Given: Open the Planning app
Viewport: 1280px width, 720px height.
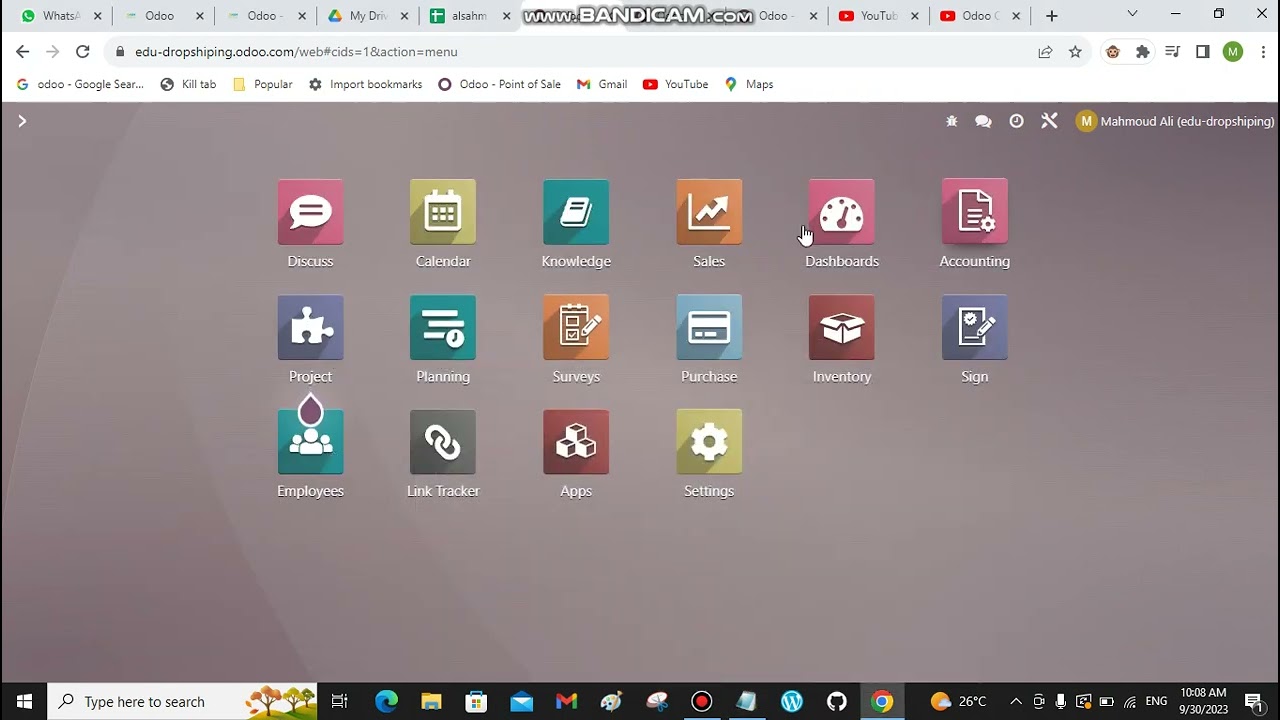Looking at the screenshot, I should [x=443, y=327].
